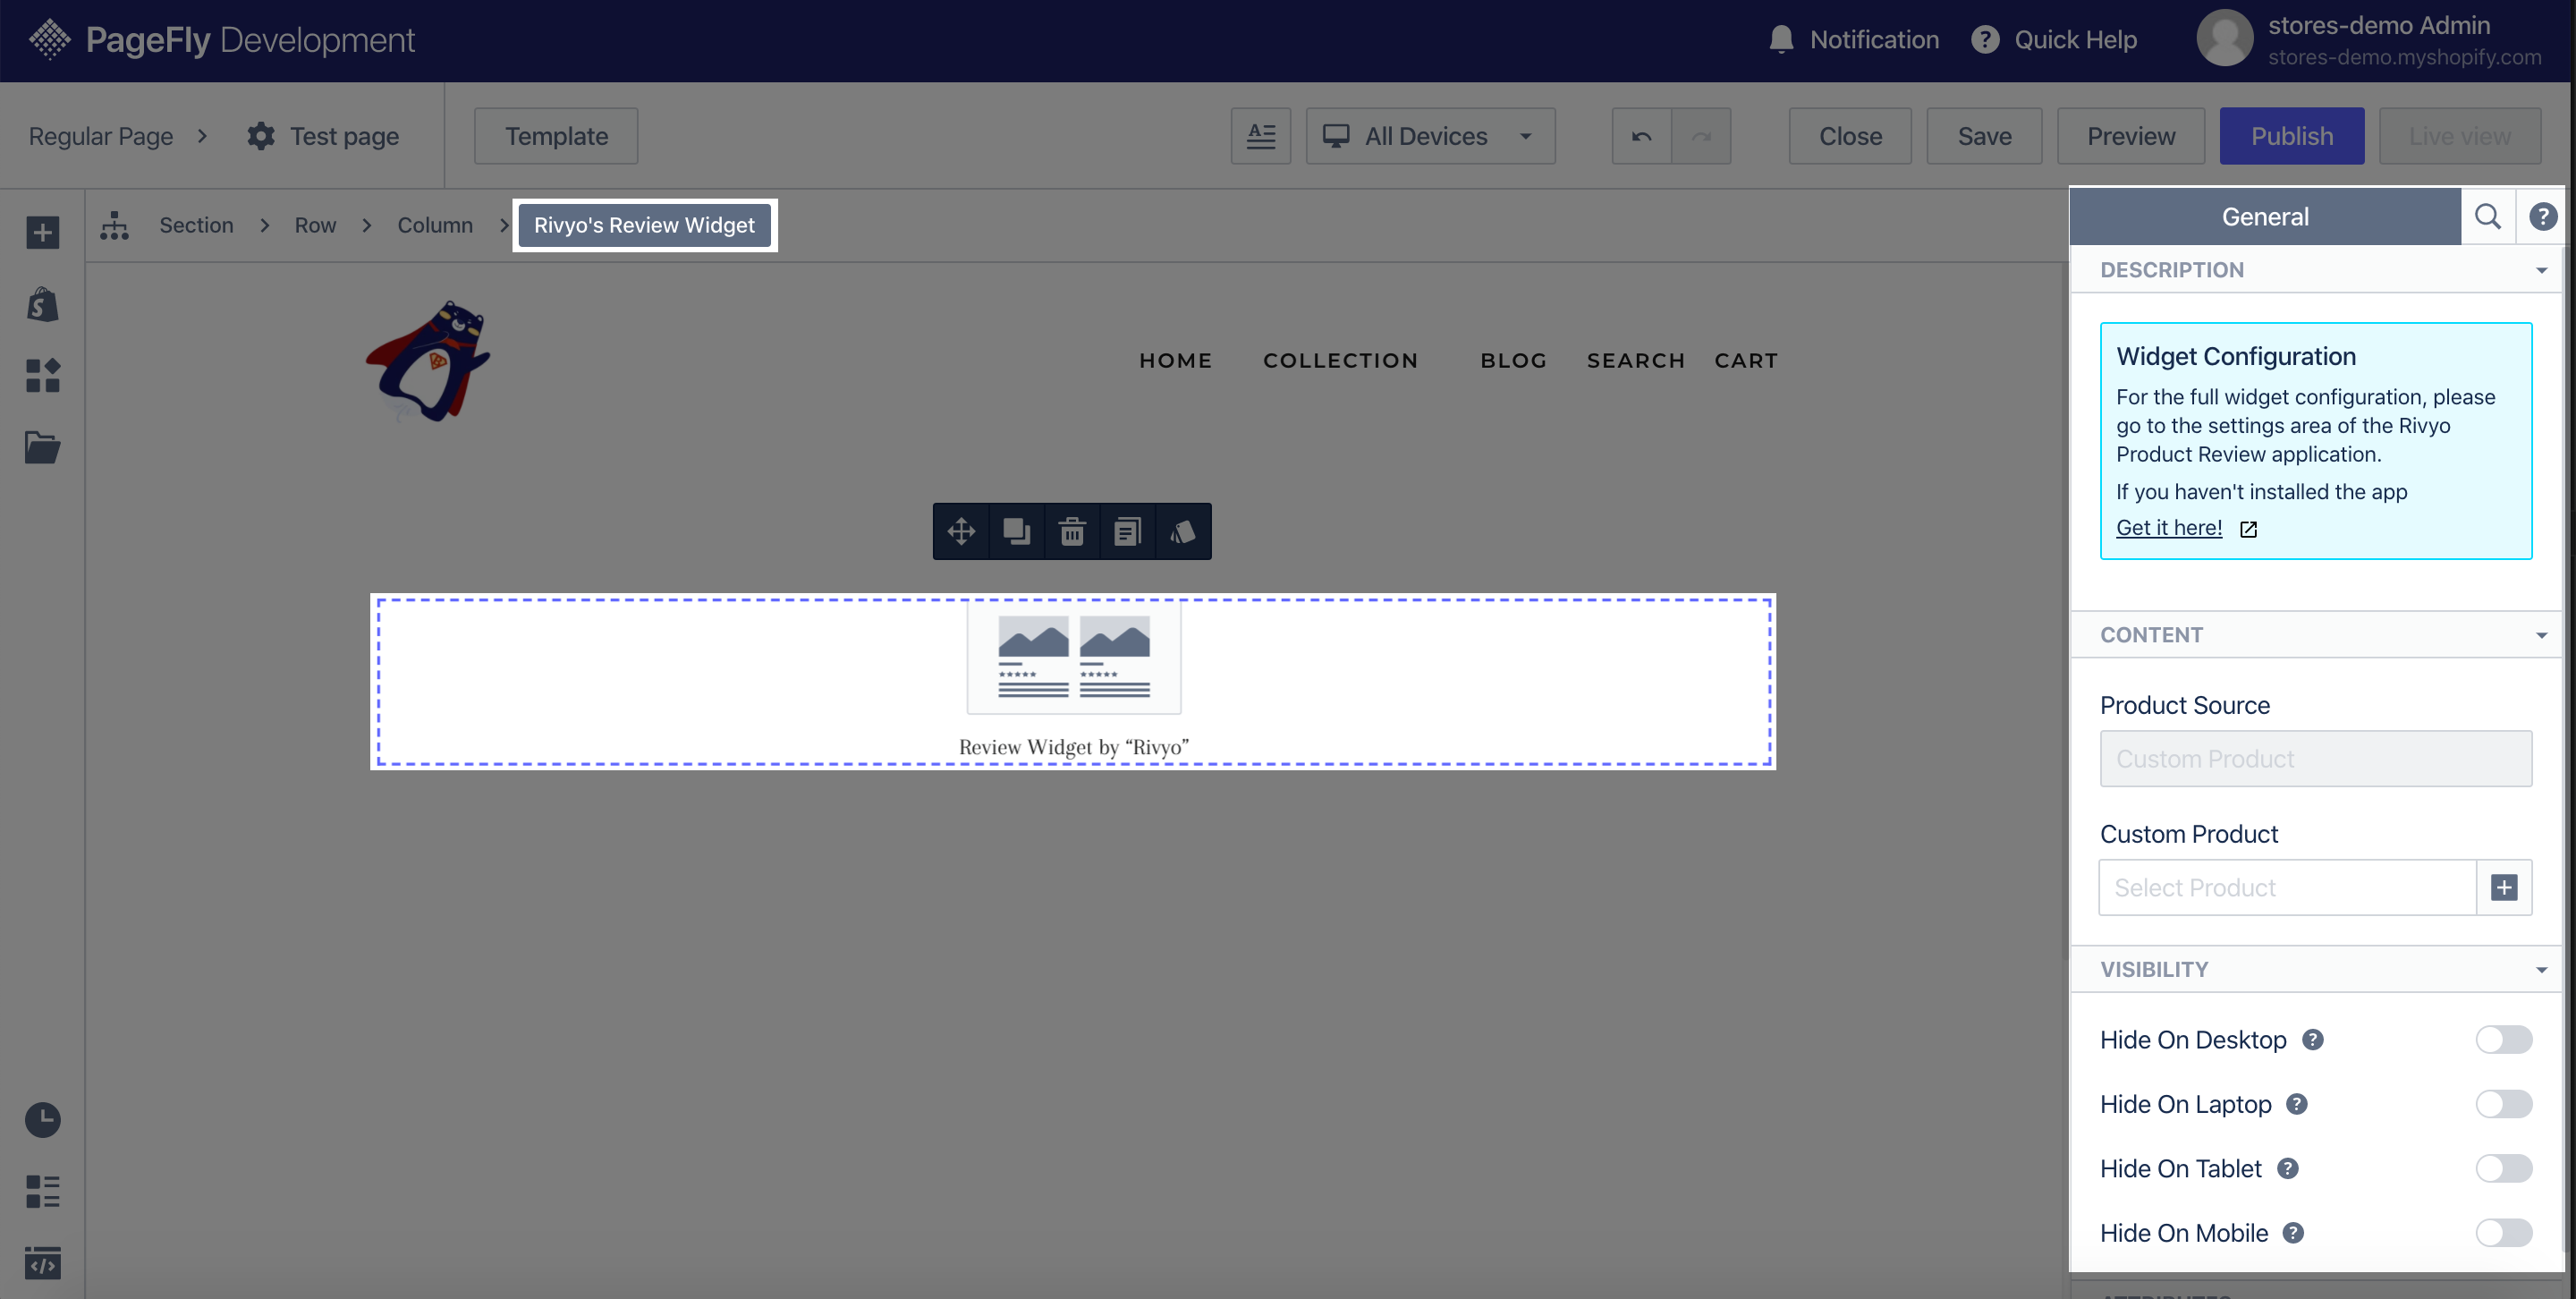The image size is (2576, 1299).
Task: Click the Preview button
Action: click(2131, 136)
